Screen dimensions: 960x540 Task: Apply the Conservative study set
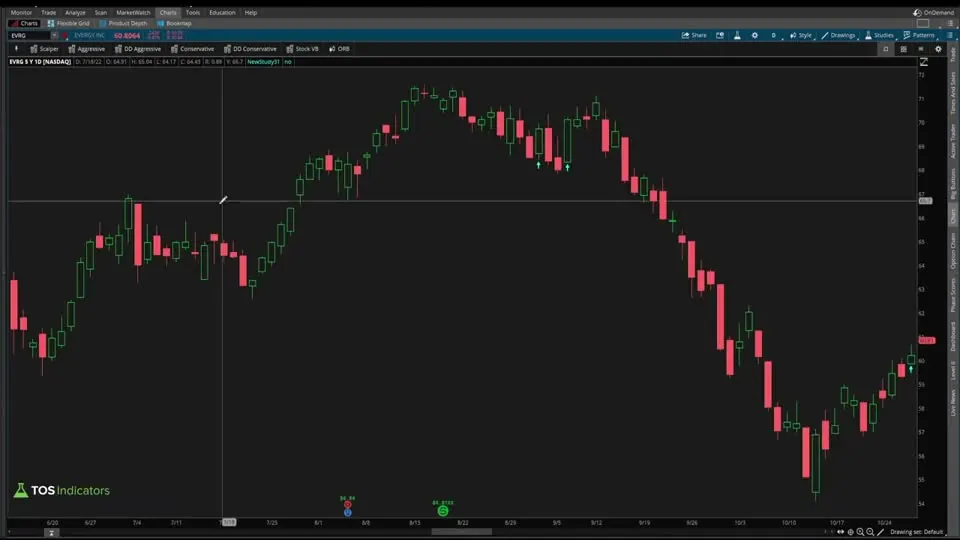[x=192, y=49]
